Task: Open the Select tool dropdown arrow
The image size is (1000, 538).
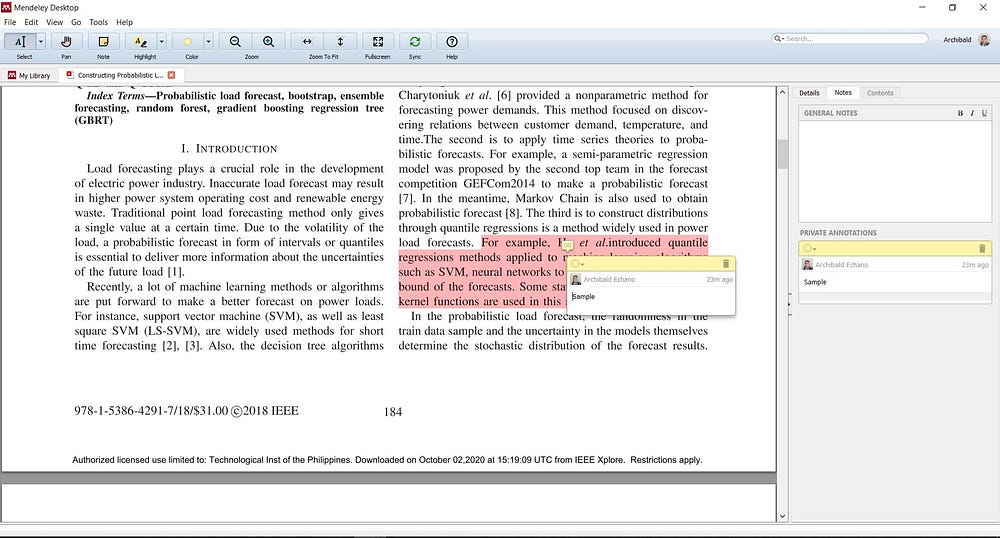Action: coord(40,42)
